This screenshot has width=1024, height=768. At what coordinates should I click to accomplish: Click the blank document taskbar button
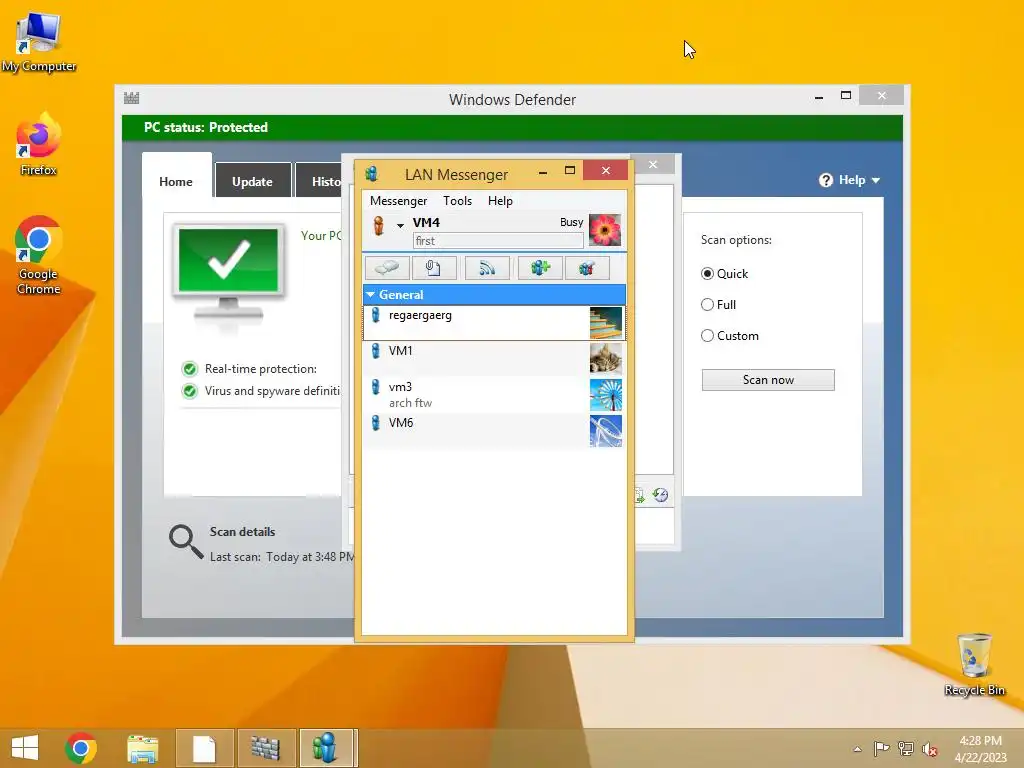(x=204, y=748)
